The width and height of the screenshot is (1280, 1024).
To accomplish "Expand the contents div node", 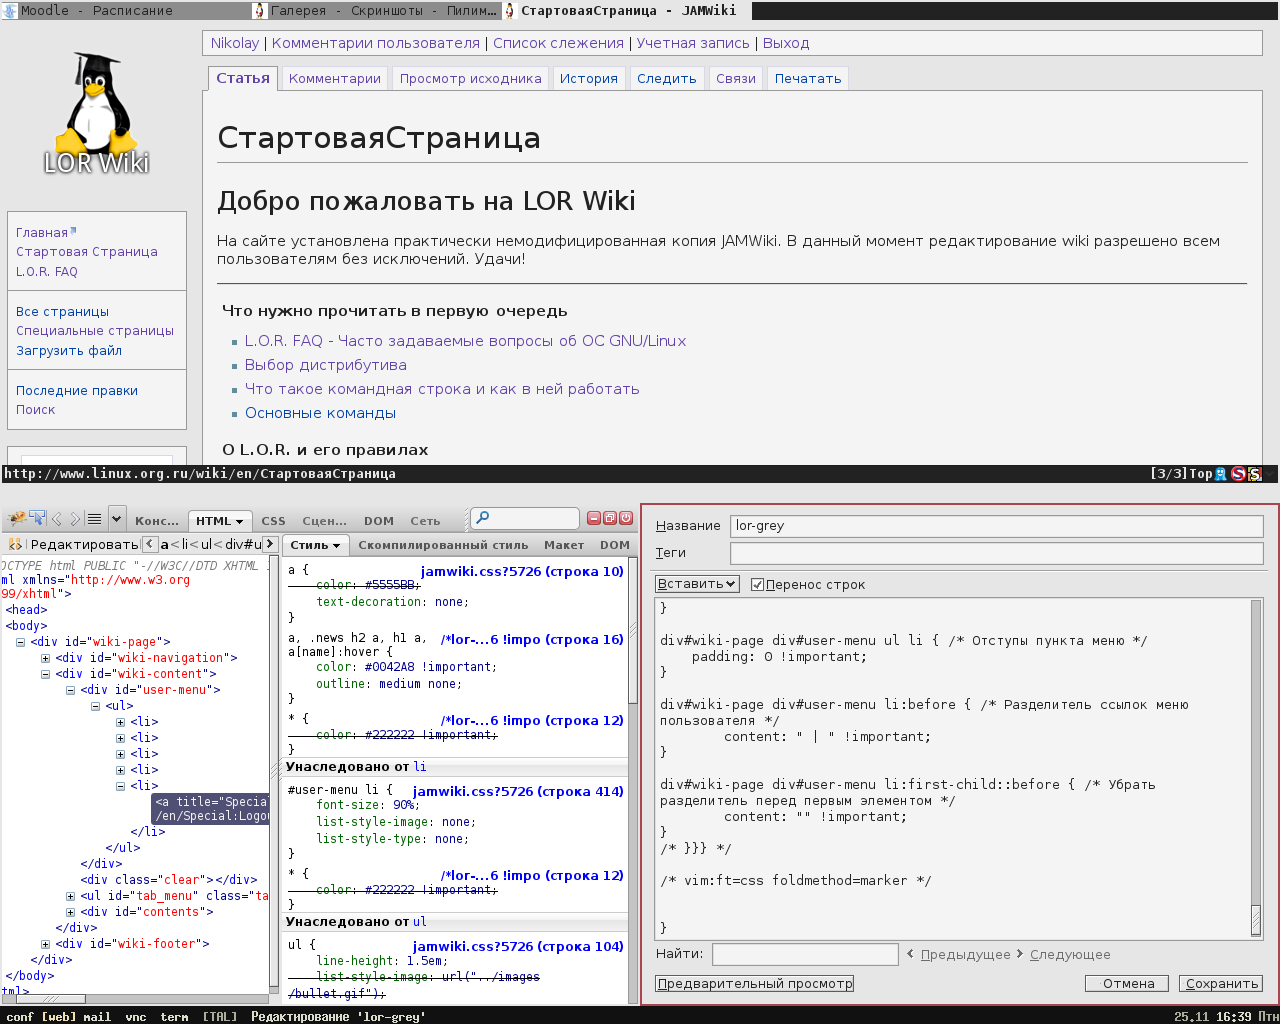I will [x=70, y=912].
